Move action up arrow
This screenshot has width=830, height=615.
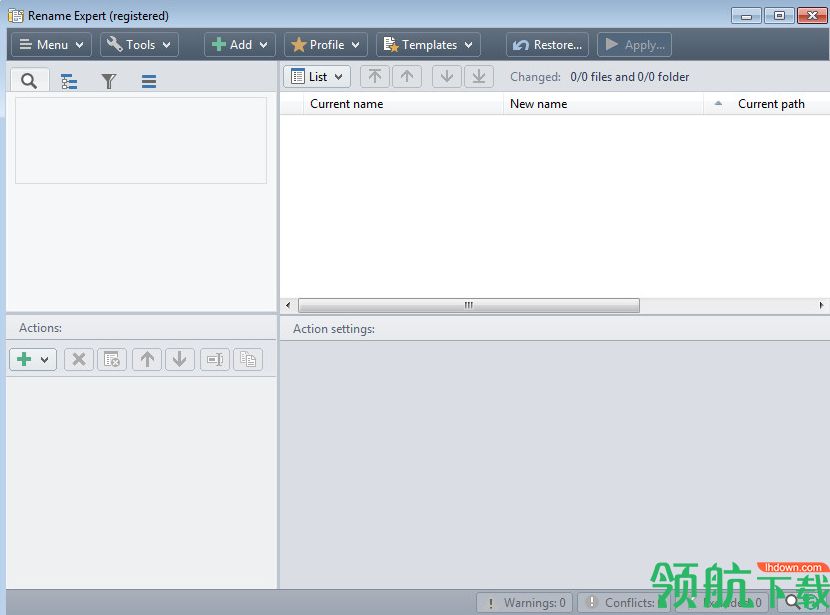click(147, 360)
